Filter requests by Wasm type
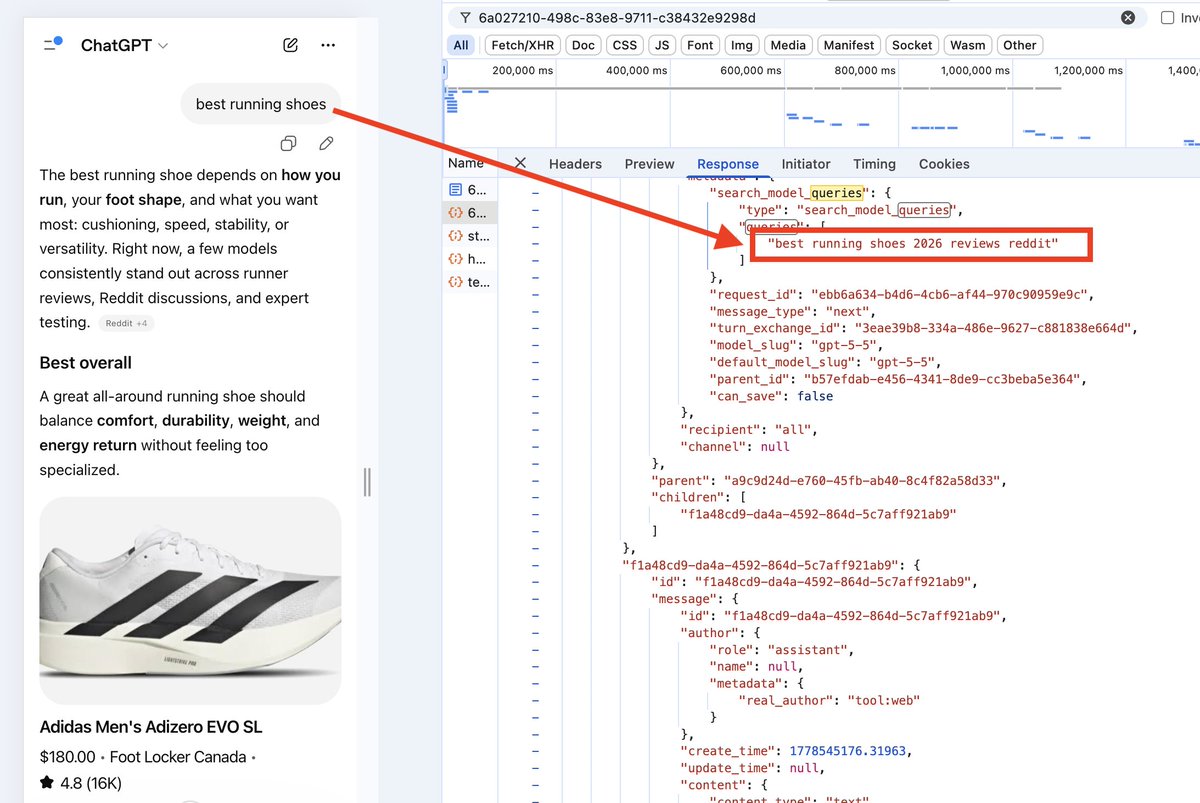 (x=968, y=45)
